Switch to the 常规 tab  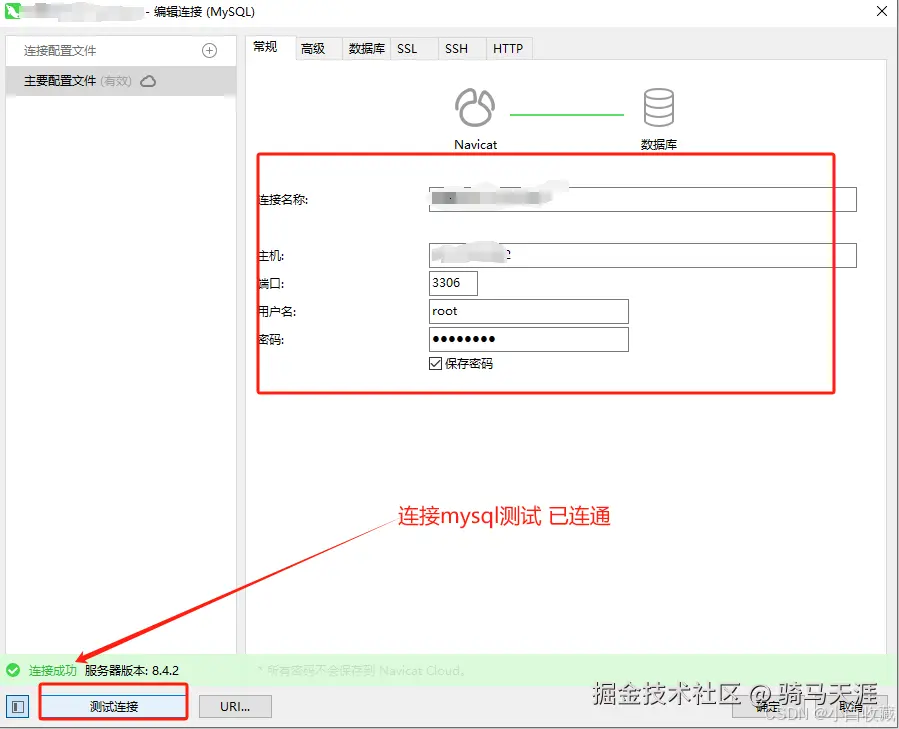click(x=265, y=47)
